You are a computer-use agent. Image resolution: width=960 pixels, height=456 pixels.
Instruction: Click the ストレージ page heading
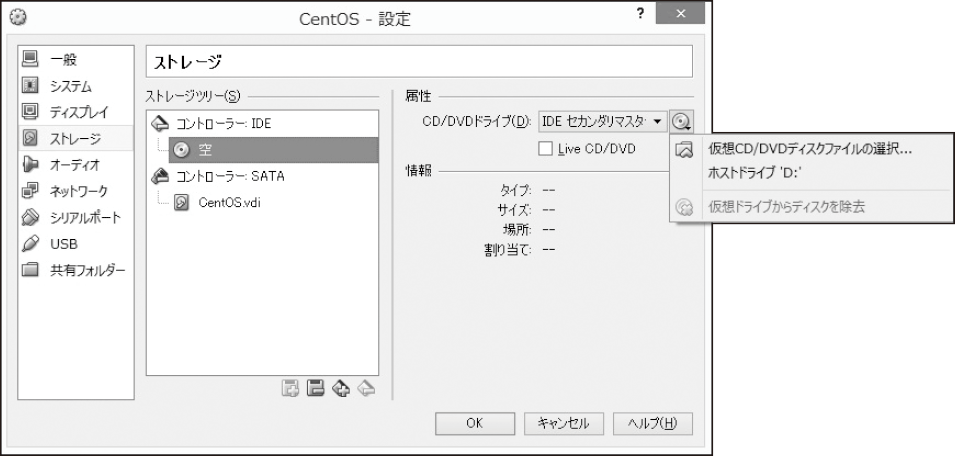187,62
